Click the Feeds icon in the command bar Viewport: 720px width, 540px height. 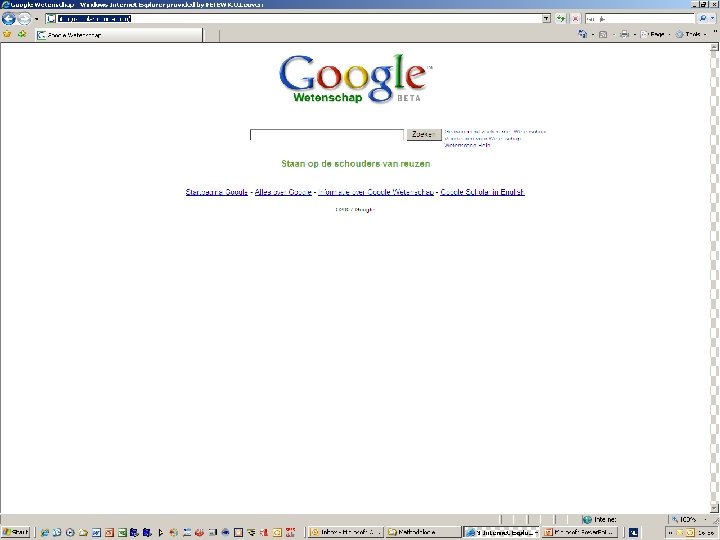[x=603, y=34]
